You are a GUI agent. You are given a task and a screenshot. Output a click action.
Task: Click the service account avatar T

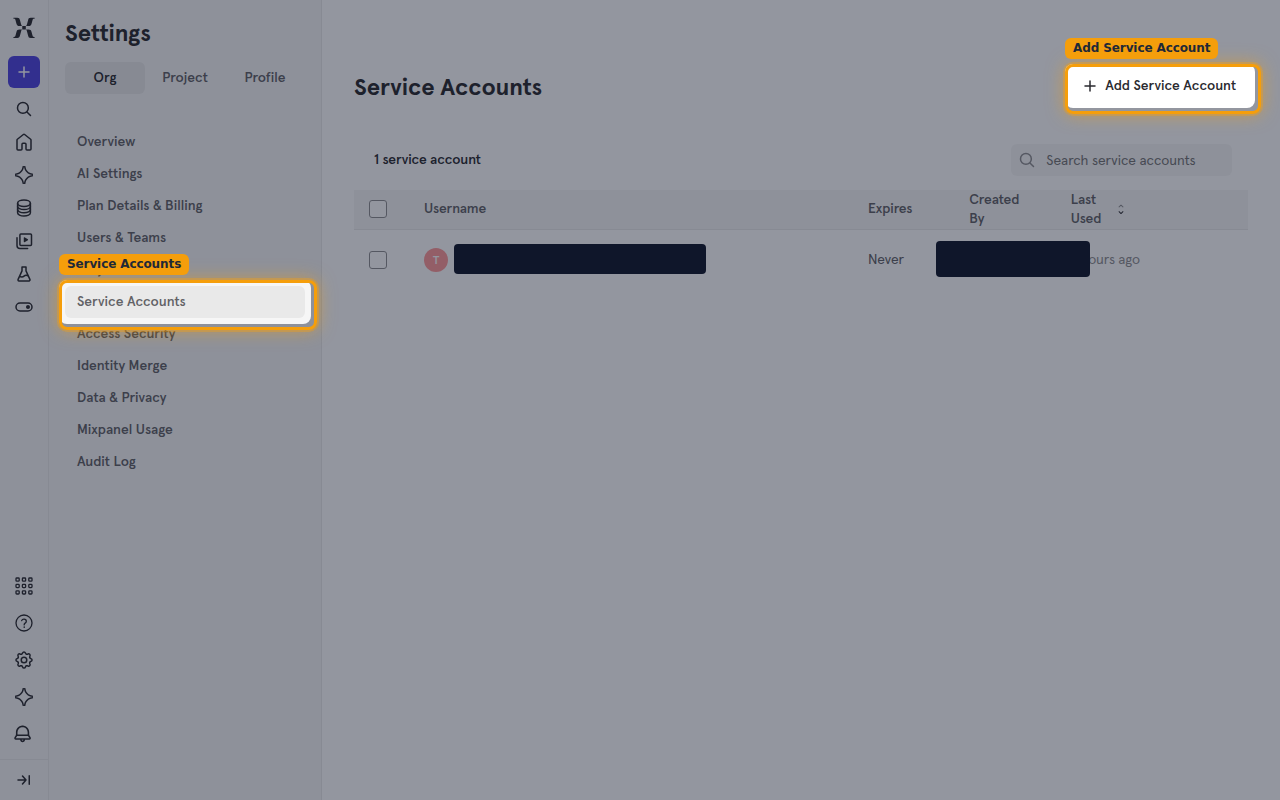click(436, 260)
